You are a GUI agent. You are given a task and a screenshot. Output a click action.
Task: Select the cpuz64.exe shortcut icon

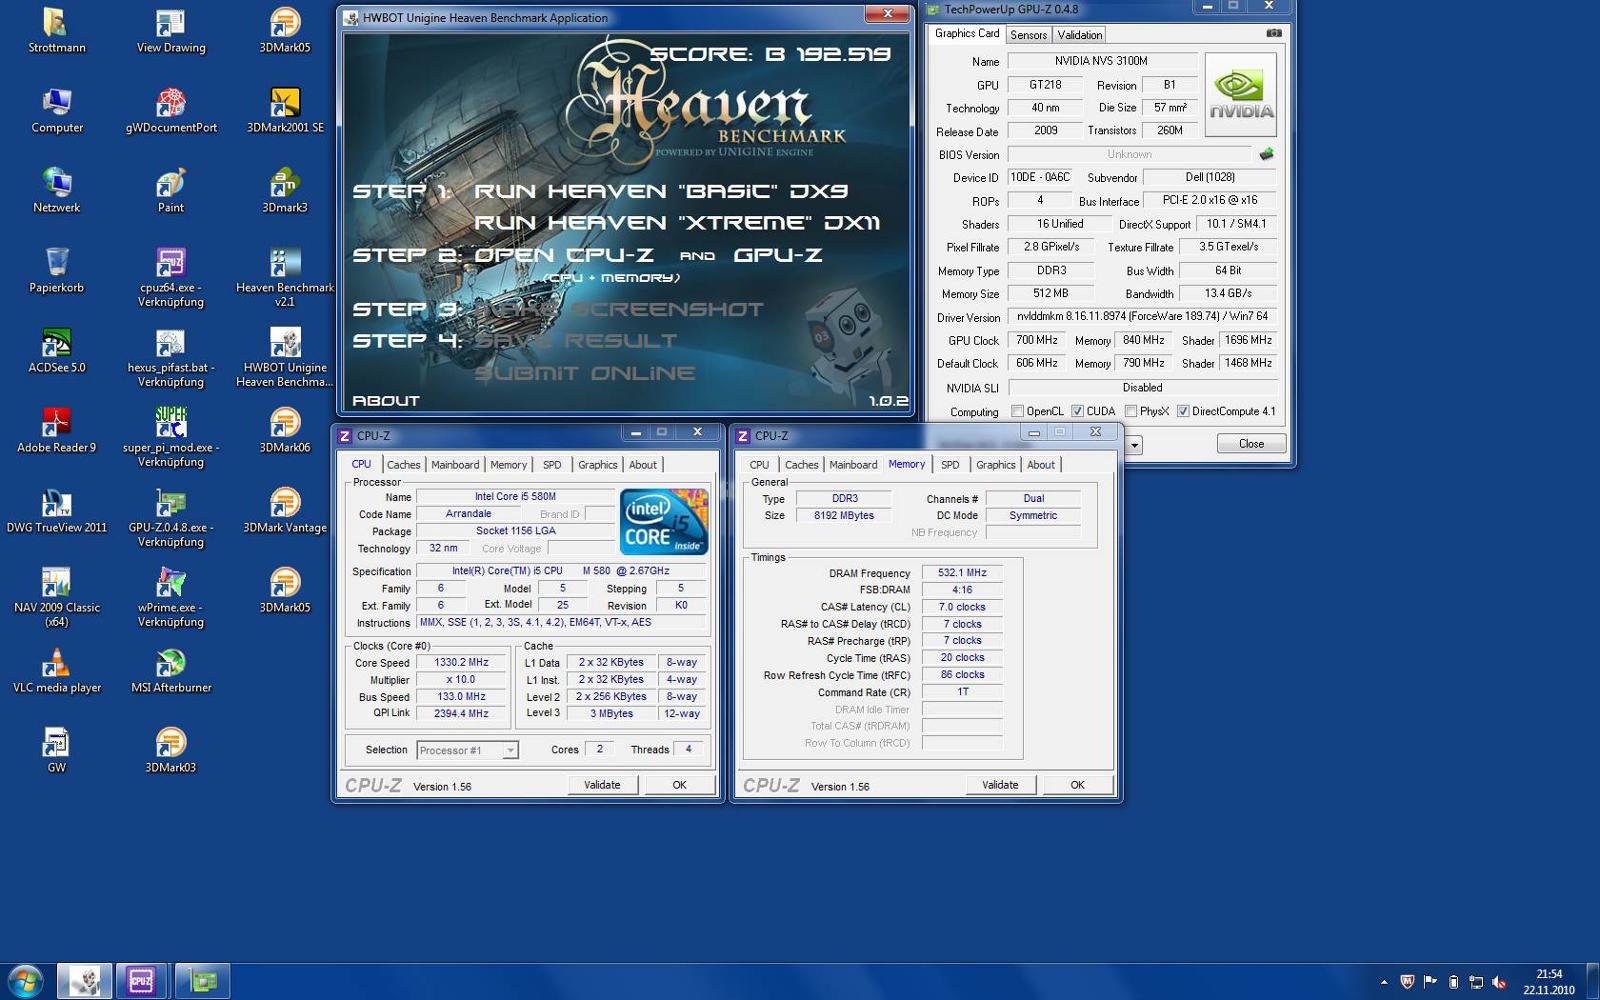tap(170, 277)
